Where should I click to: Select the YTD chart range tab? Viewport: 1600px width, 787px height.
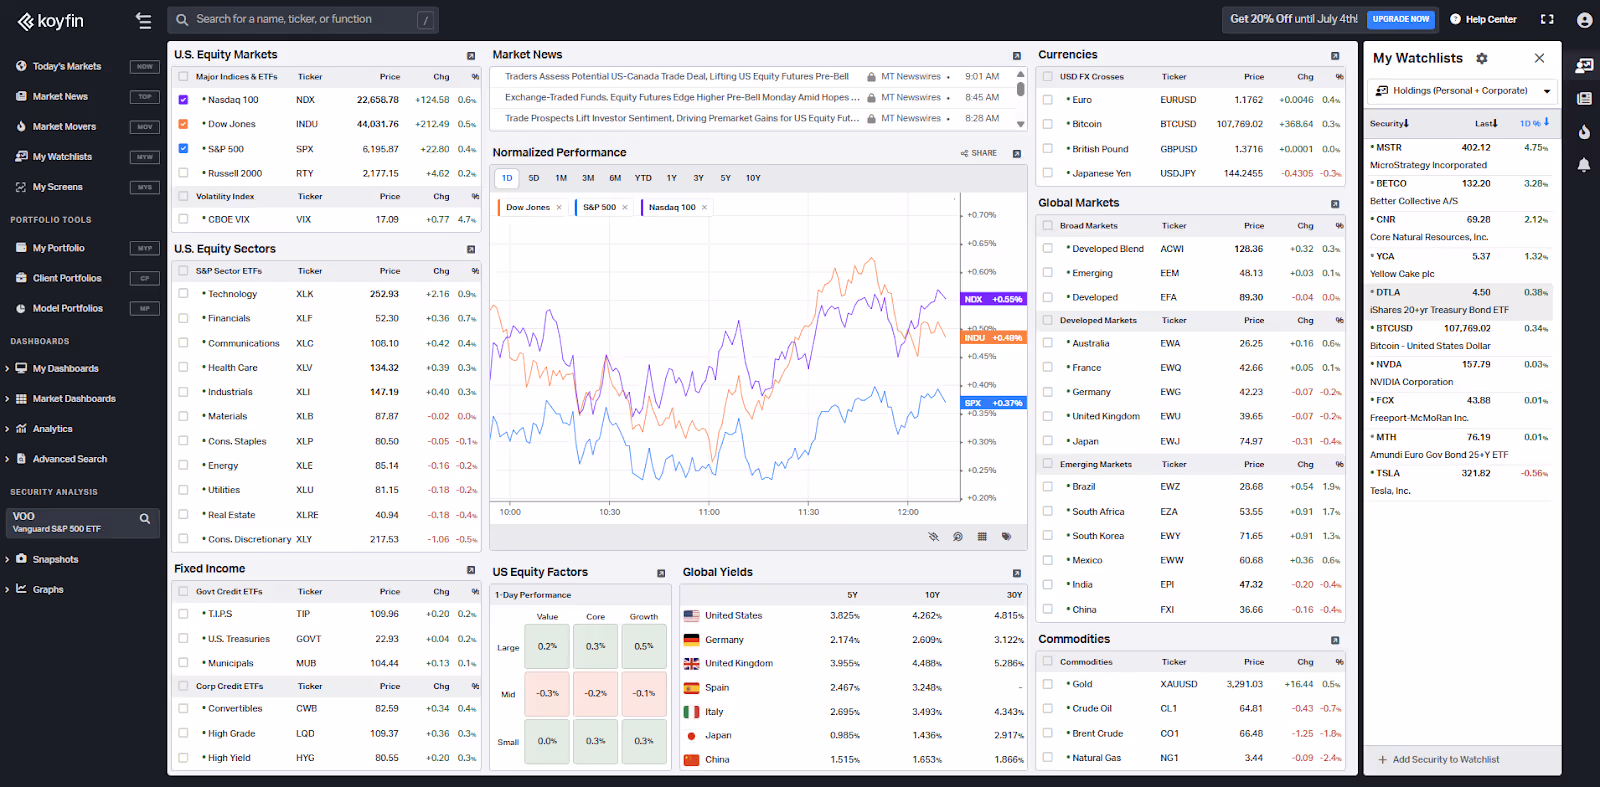643,179
